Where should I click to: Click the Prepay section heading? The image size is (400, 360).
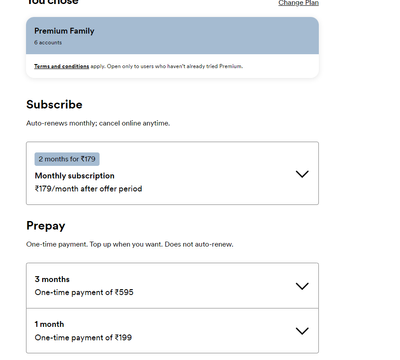click(46, 226)
